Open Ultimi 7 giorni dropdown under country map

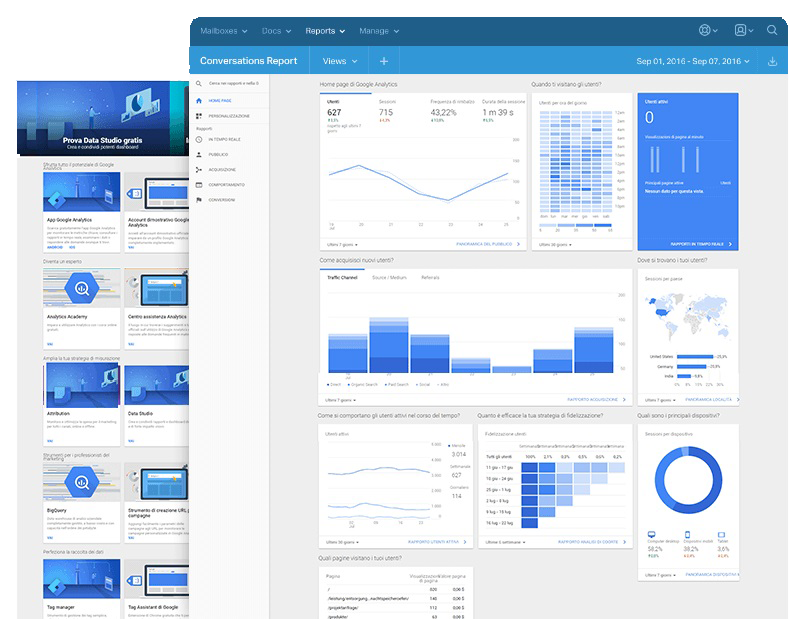click(660, 400)
